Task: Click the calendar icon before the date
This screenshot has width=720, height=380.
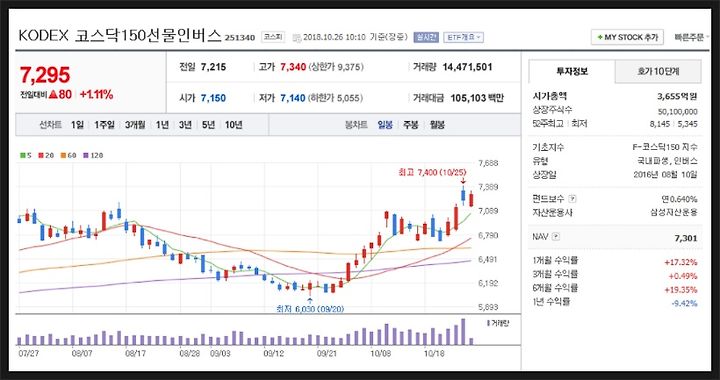Action: tap(297, 38)
